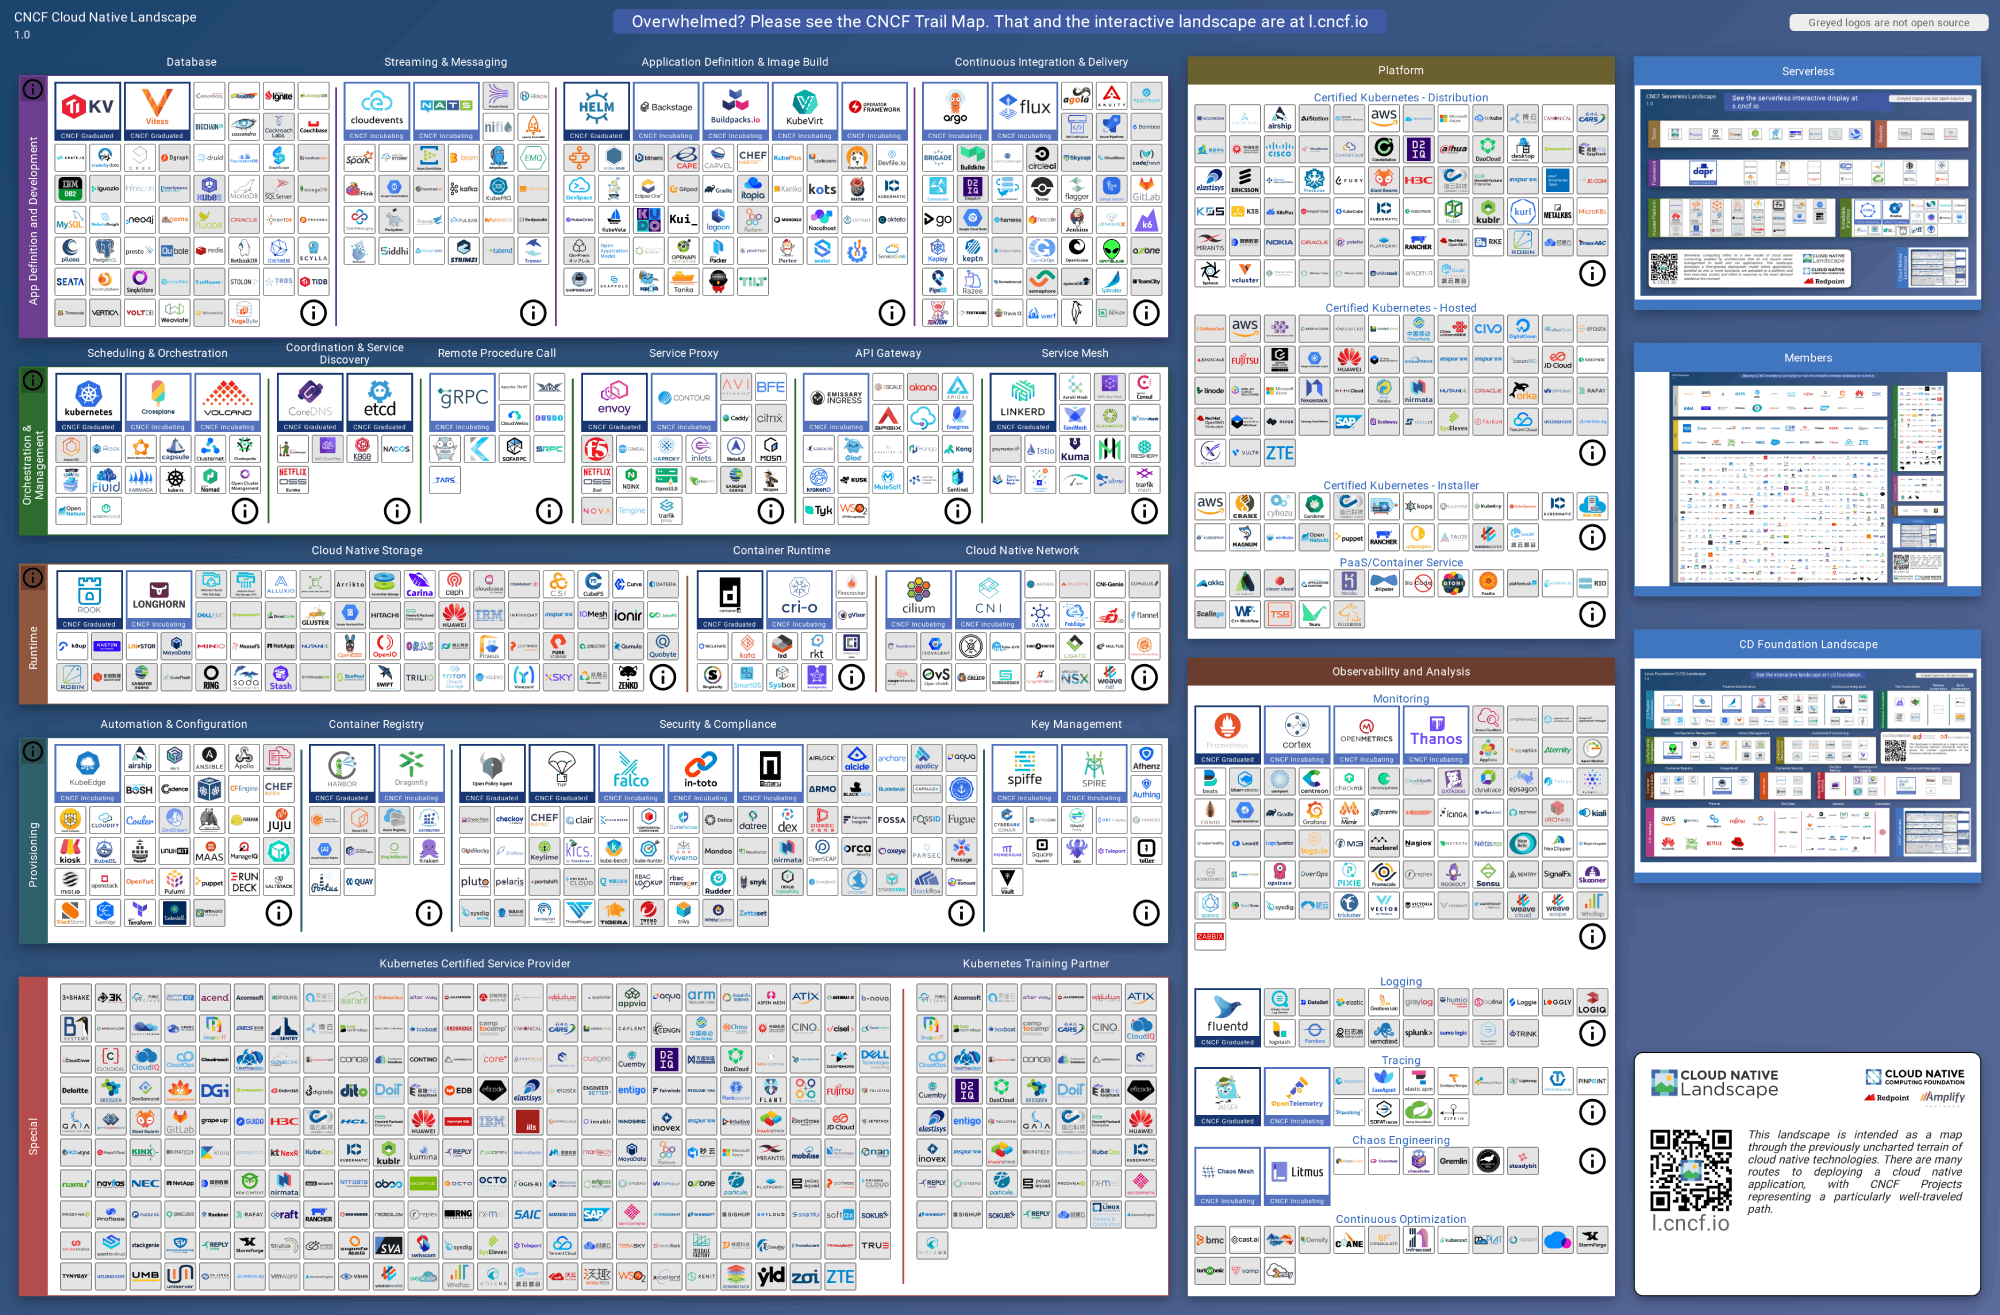
Task: Select the SPIRE logo
Action: click(1094, 774)
